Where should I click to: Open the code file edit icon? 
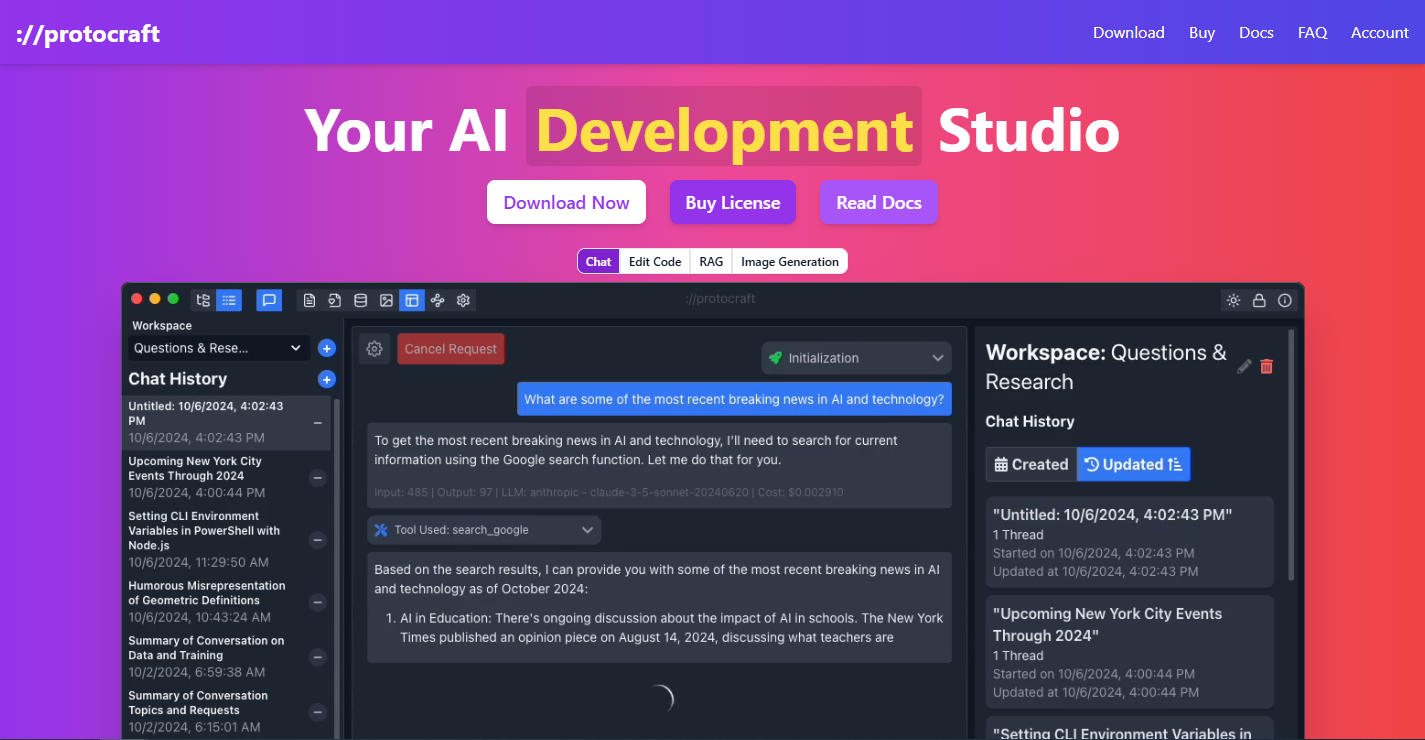tap(335, 300)
